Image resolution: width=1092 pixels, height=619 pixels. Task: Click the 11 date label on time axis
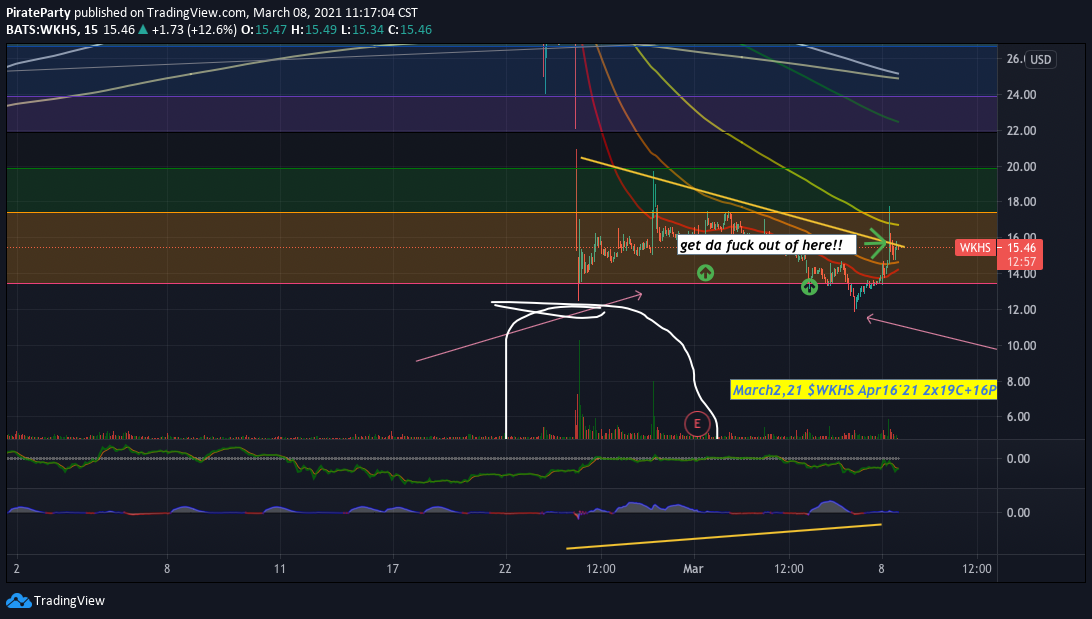[x=279, y=569]
